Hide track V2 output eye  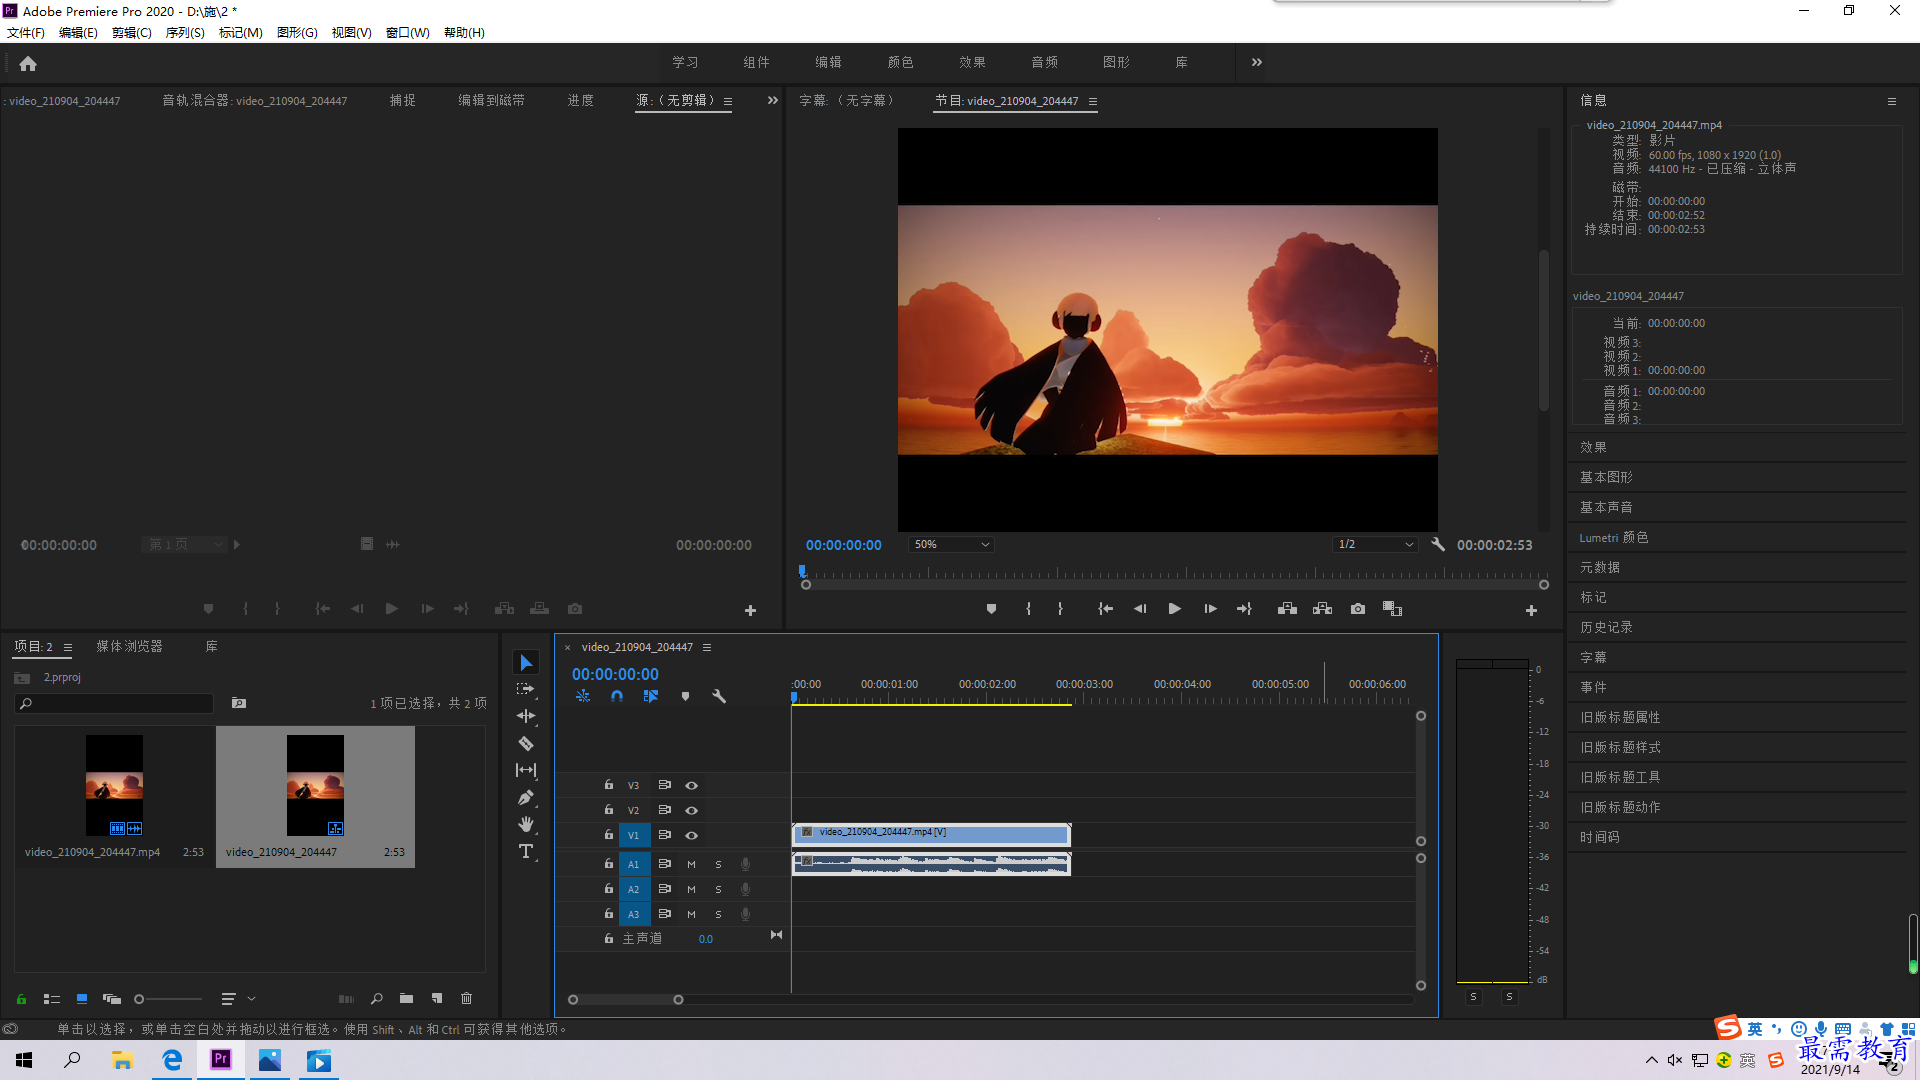pos(691,810)
